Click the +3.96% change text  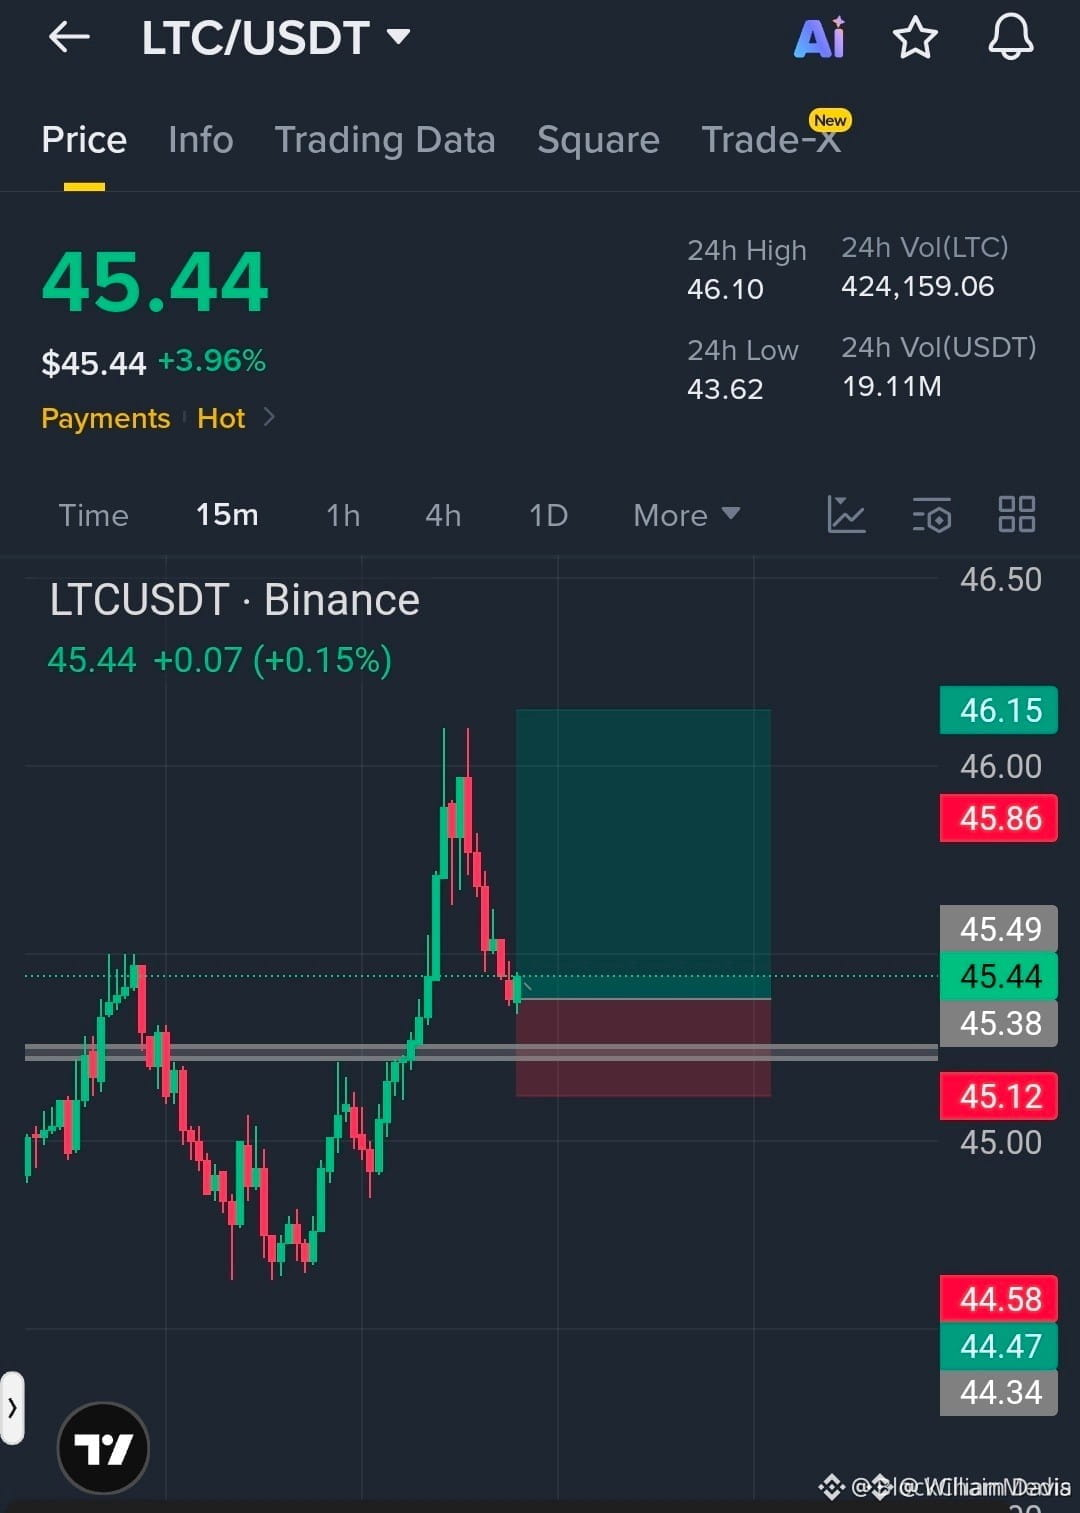211,361
